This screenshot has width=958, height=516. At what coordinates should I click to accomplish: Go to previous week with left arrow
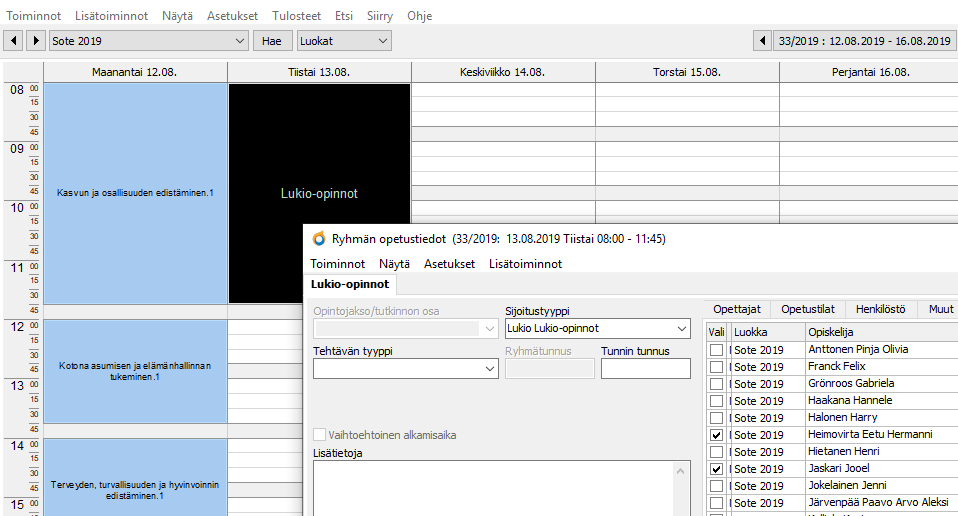763,41
